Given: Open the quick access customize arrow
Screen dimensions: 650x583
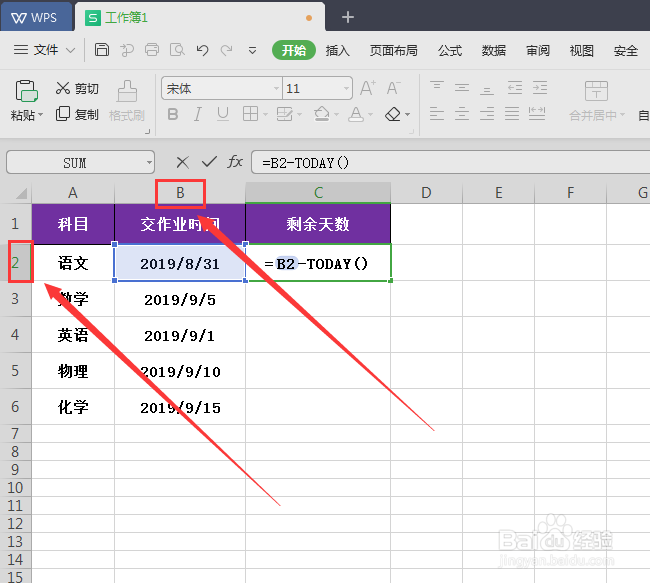Looking at the screenshot, I should pos(252,51).
